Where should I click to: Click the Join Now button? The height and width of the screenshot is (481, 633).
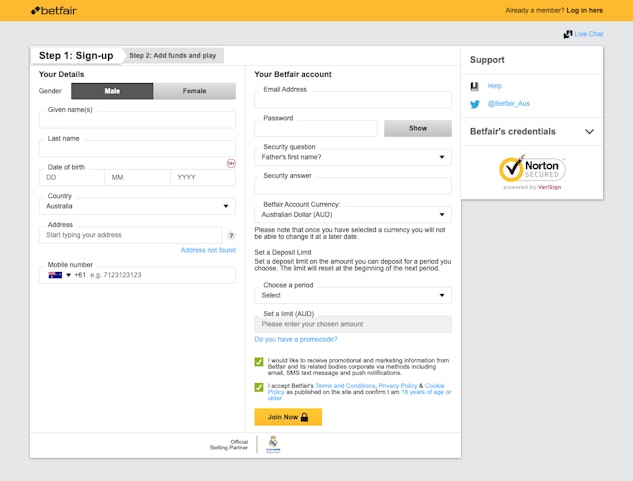click(288, 417)
